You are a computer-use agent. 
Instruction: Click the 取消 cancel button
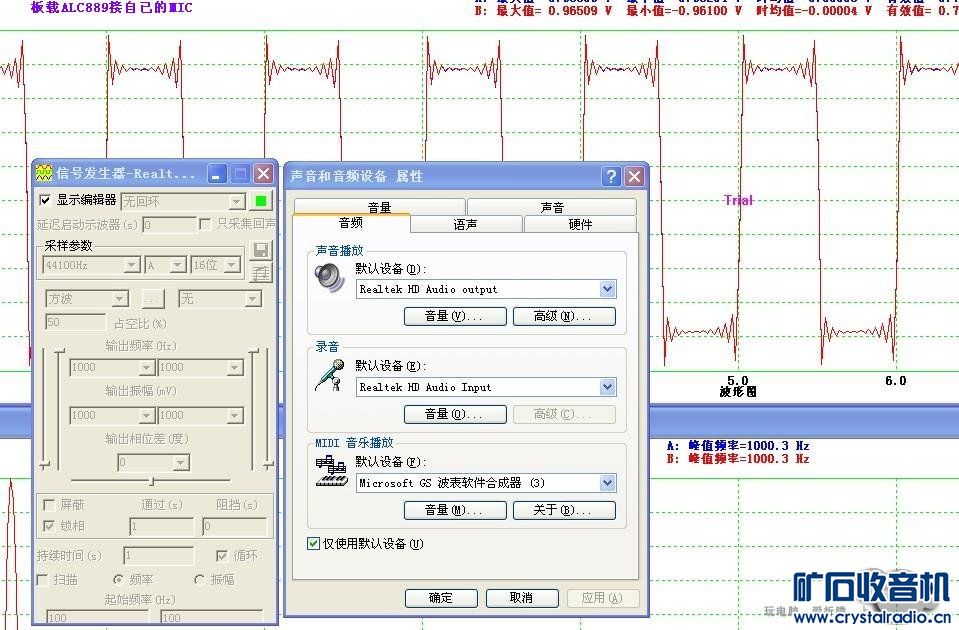pos(522,598)
